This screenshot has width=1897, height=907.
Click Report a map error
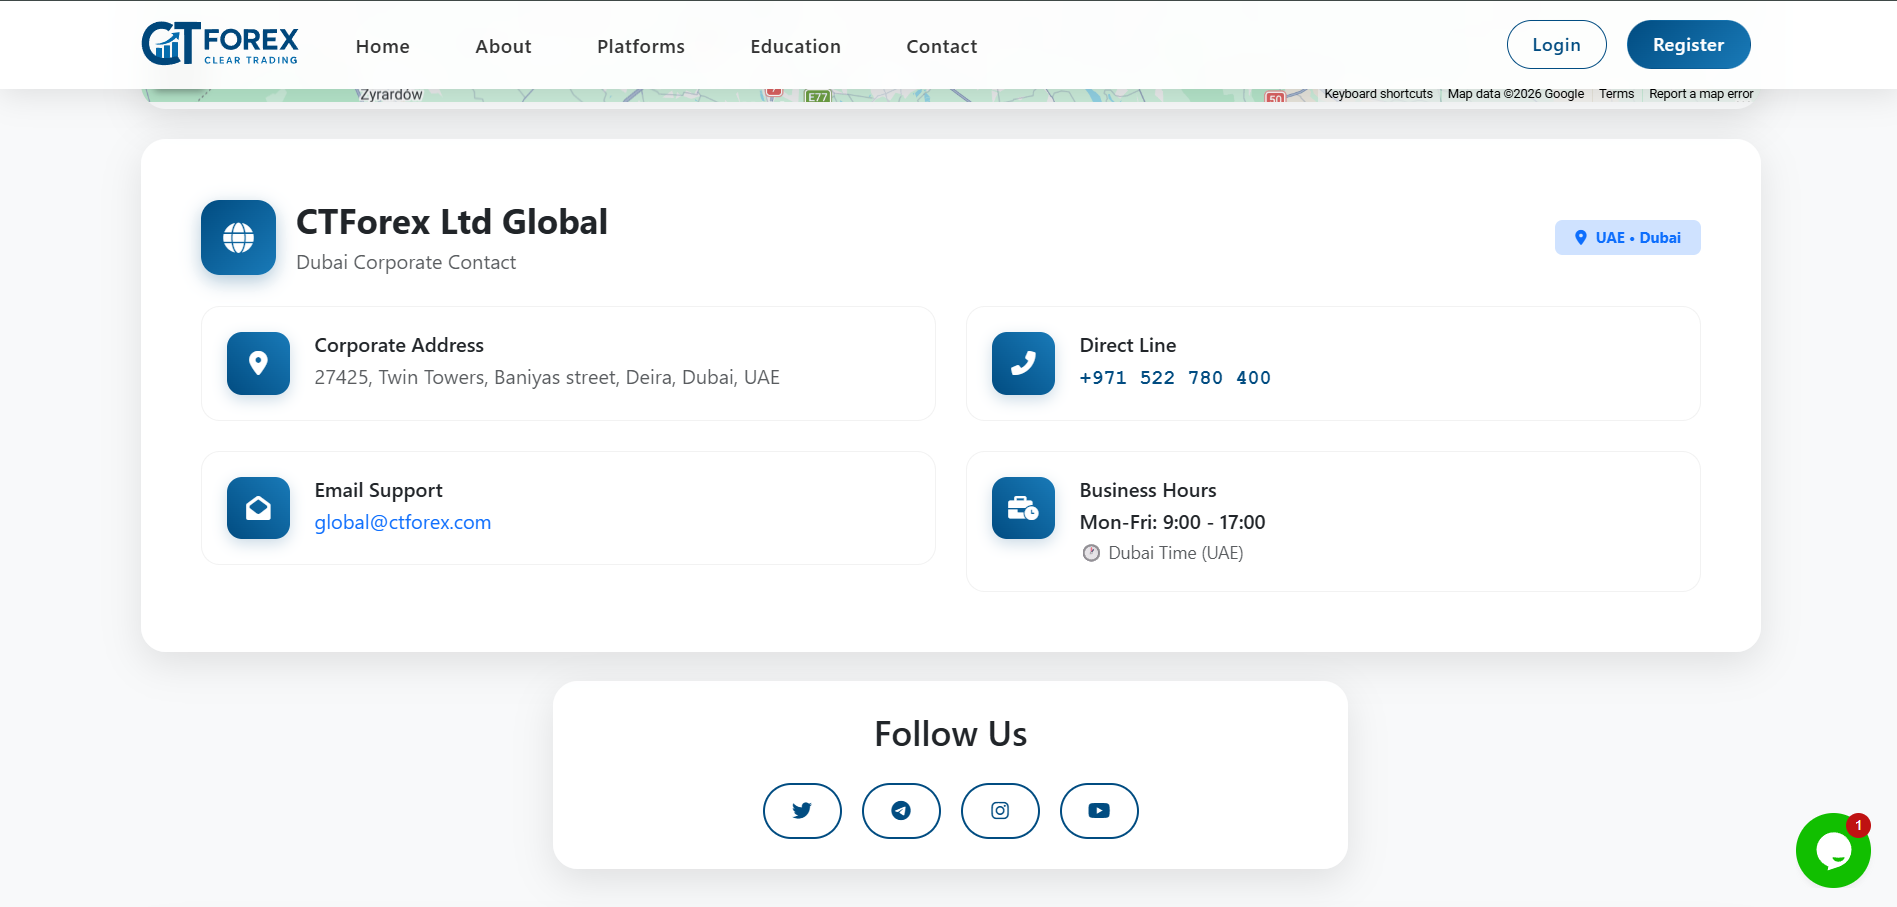(x=1701, y=94)
